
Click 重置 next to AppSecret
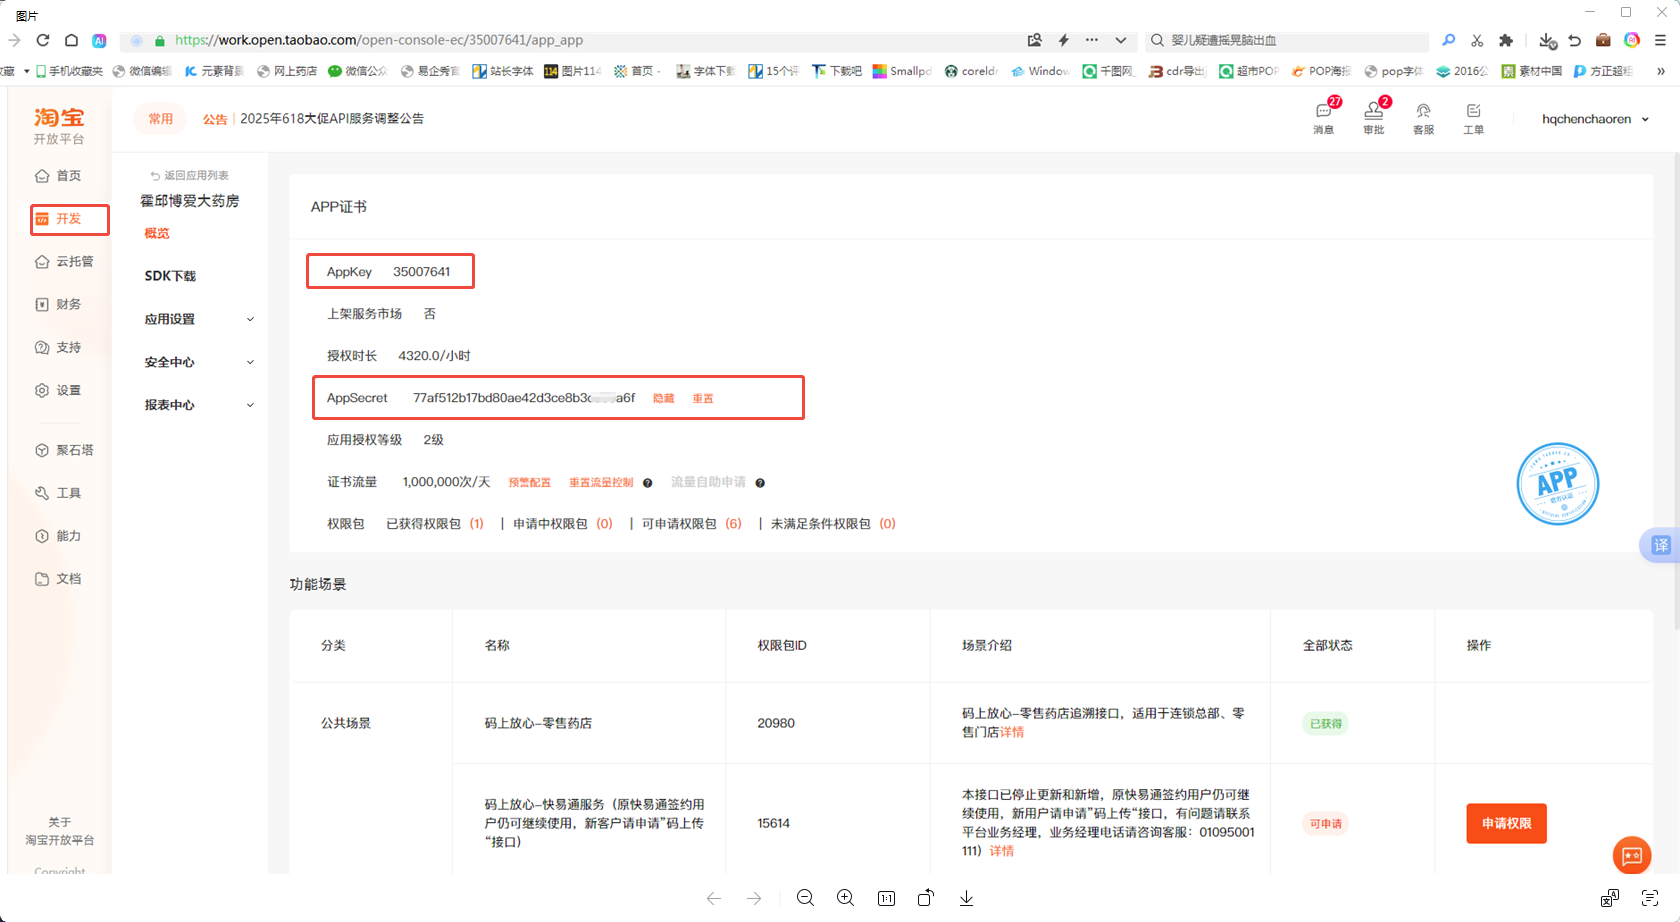pyautogui.click(x=703, y=399)
